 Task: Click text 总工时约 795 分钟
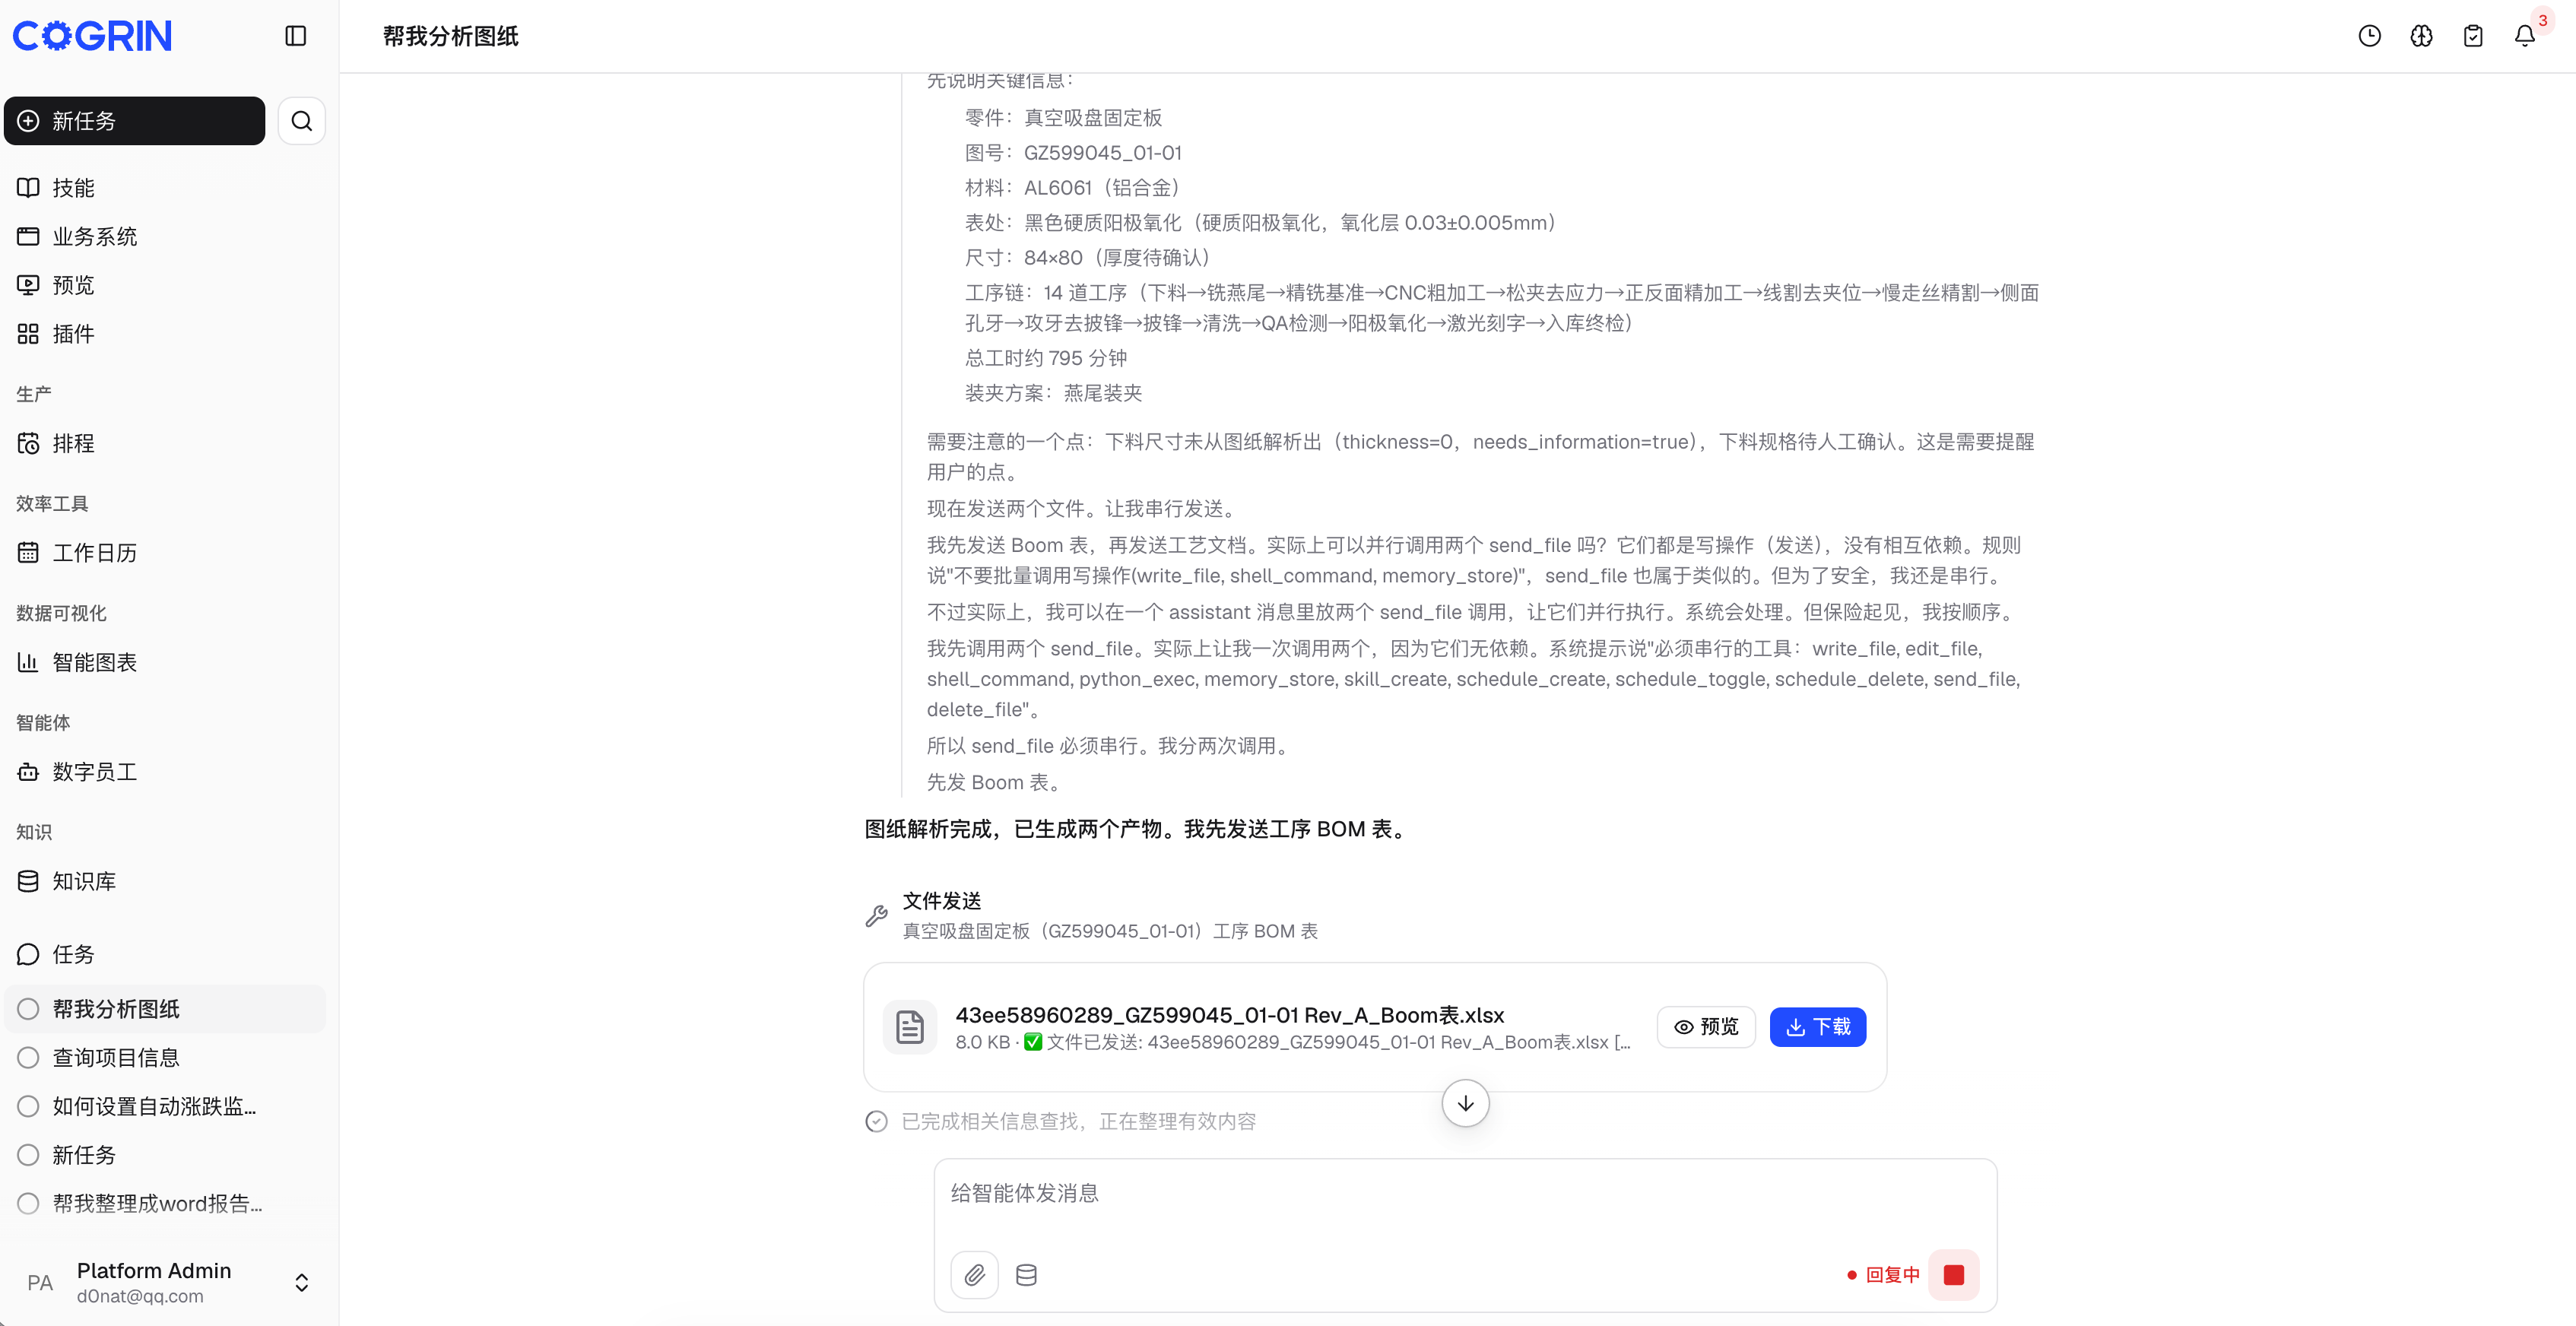point(1046,358)
